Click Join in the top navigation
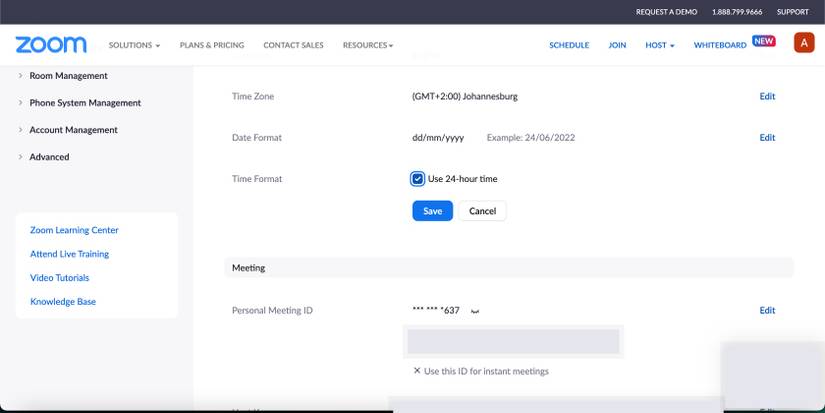Image resolution: width=825 pixels, height=413 pixels. tap(617, 45)
